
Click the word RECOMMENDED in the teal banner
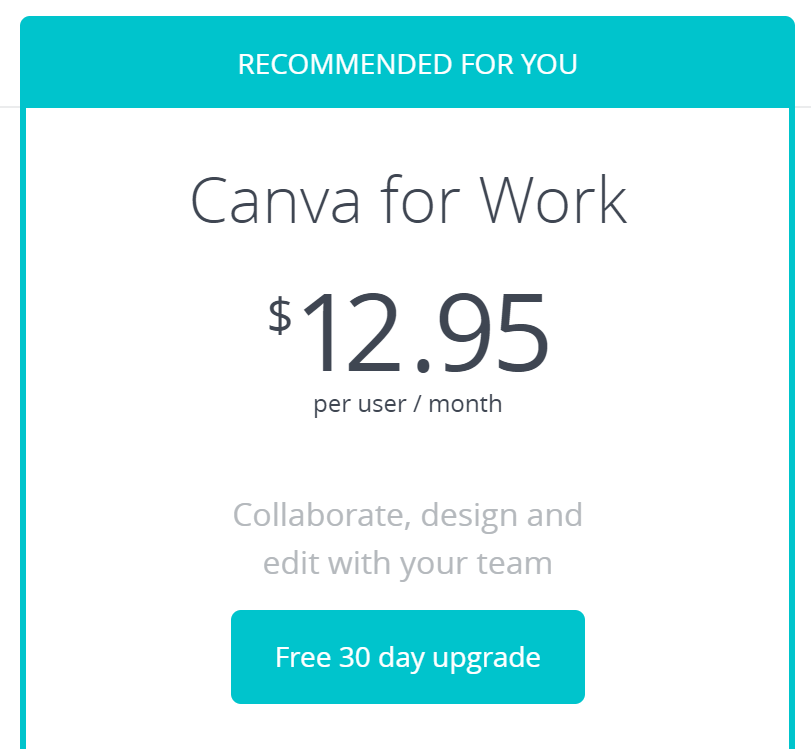click(x=345, y=65)
